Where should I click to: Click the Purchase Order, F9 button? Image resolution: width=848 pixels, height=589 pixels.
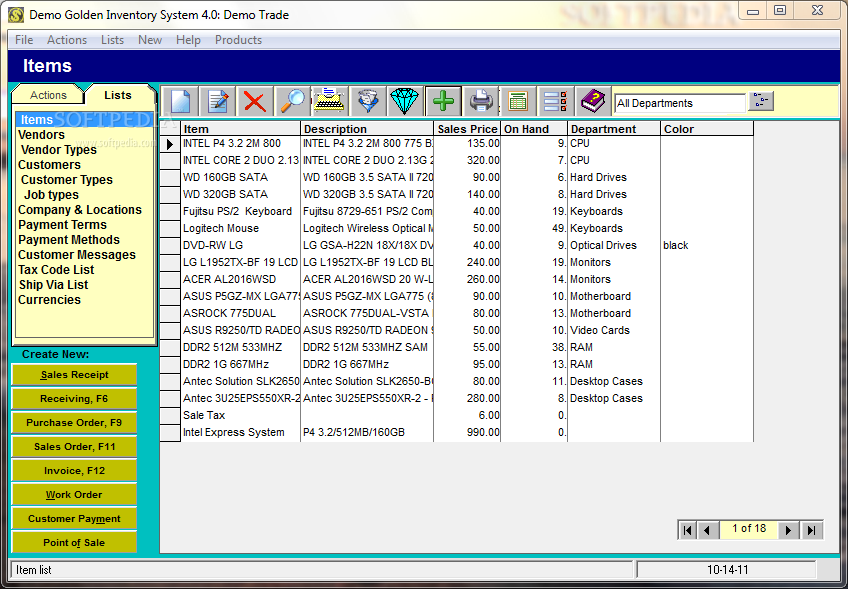(x=74, y=423)
